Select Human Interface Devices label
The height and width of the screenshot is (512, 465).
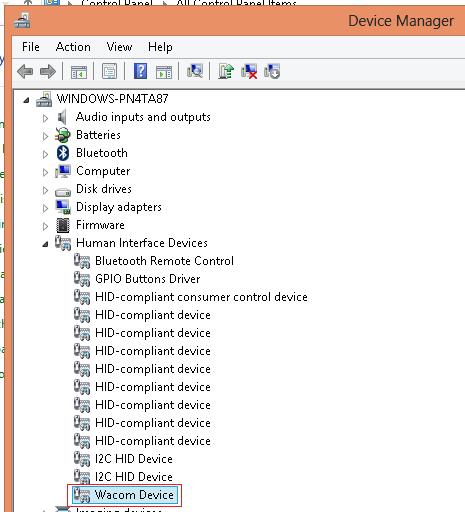click(x=142, y=243)
